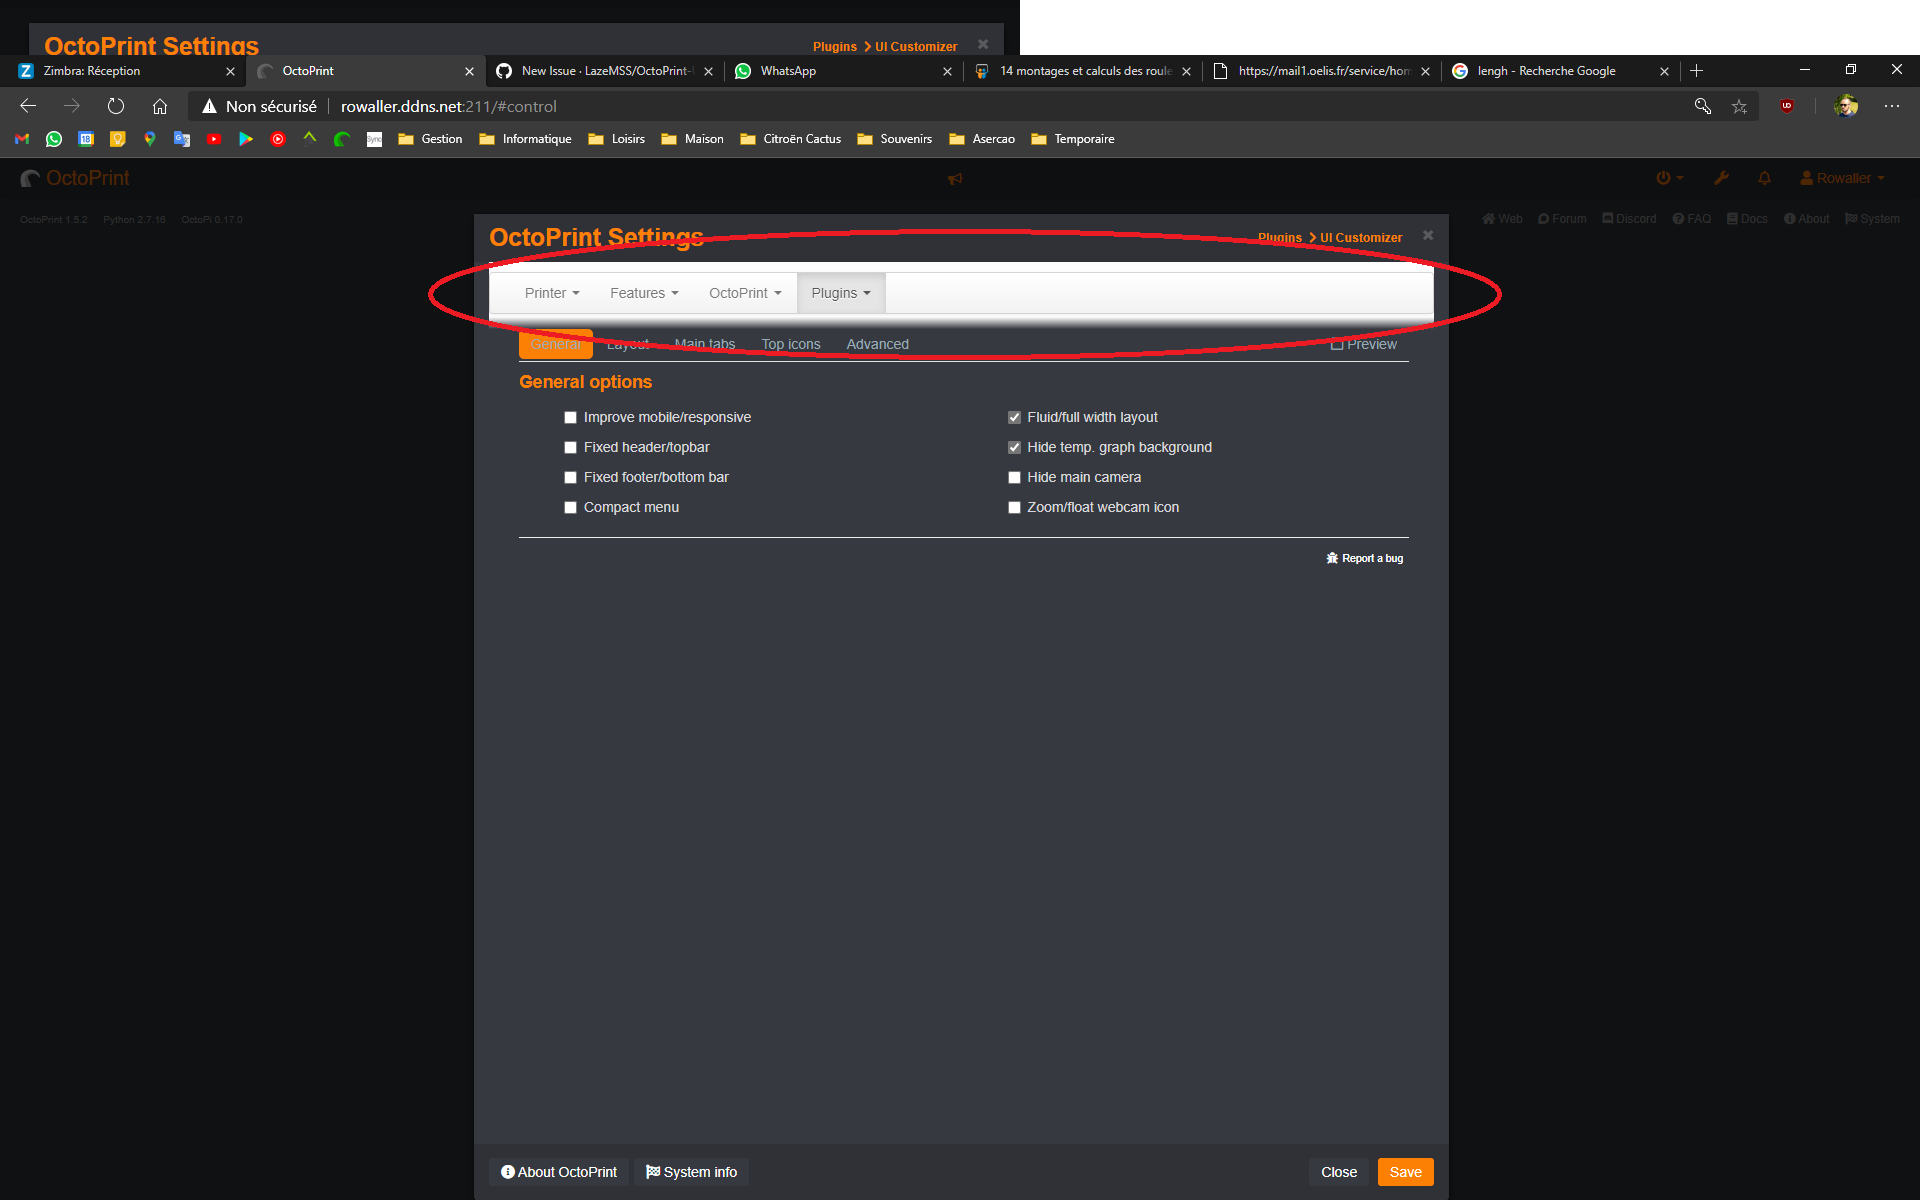
Task: Click the uBlock Origin extension icon
Action: (x=1787, y=106)
